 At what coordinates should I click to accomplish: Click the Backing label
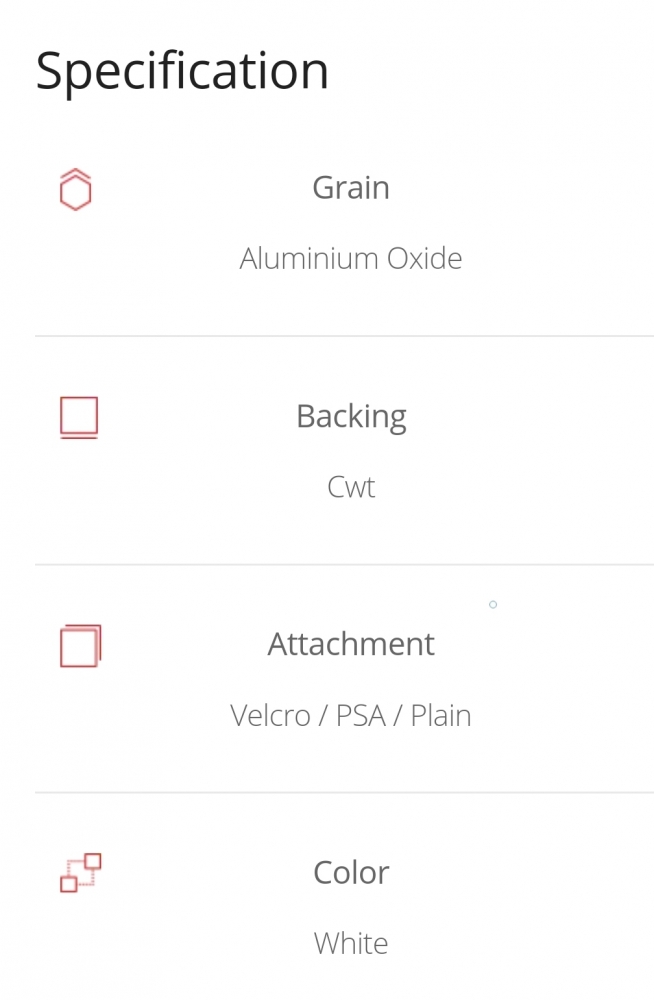[x=351, y=417]
